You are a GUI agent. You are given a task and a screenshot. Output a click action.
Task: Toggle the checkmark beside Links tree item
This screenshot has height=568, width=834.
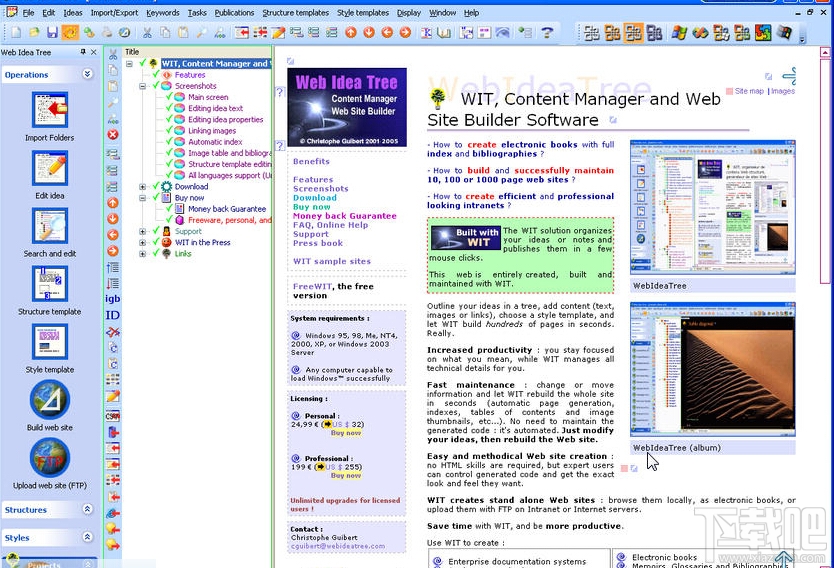pos(156,253)
